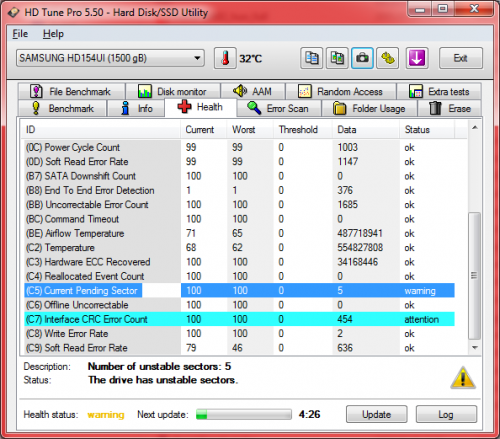Open the options wrench icon

click(388, 58)
